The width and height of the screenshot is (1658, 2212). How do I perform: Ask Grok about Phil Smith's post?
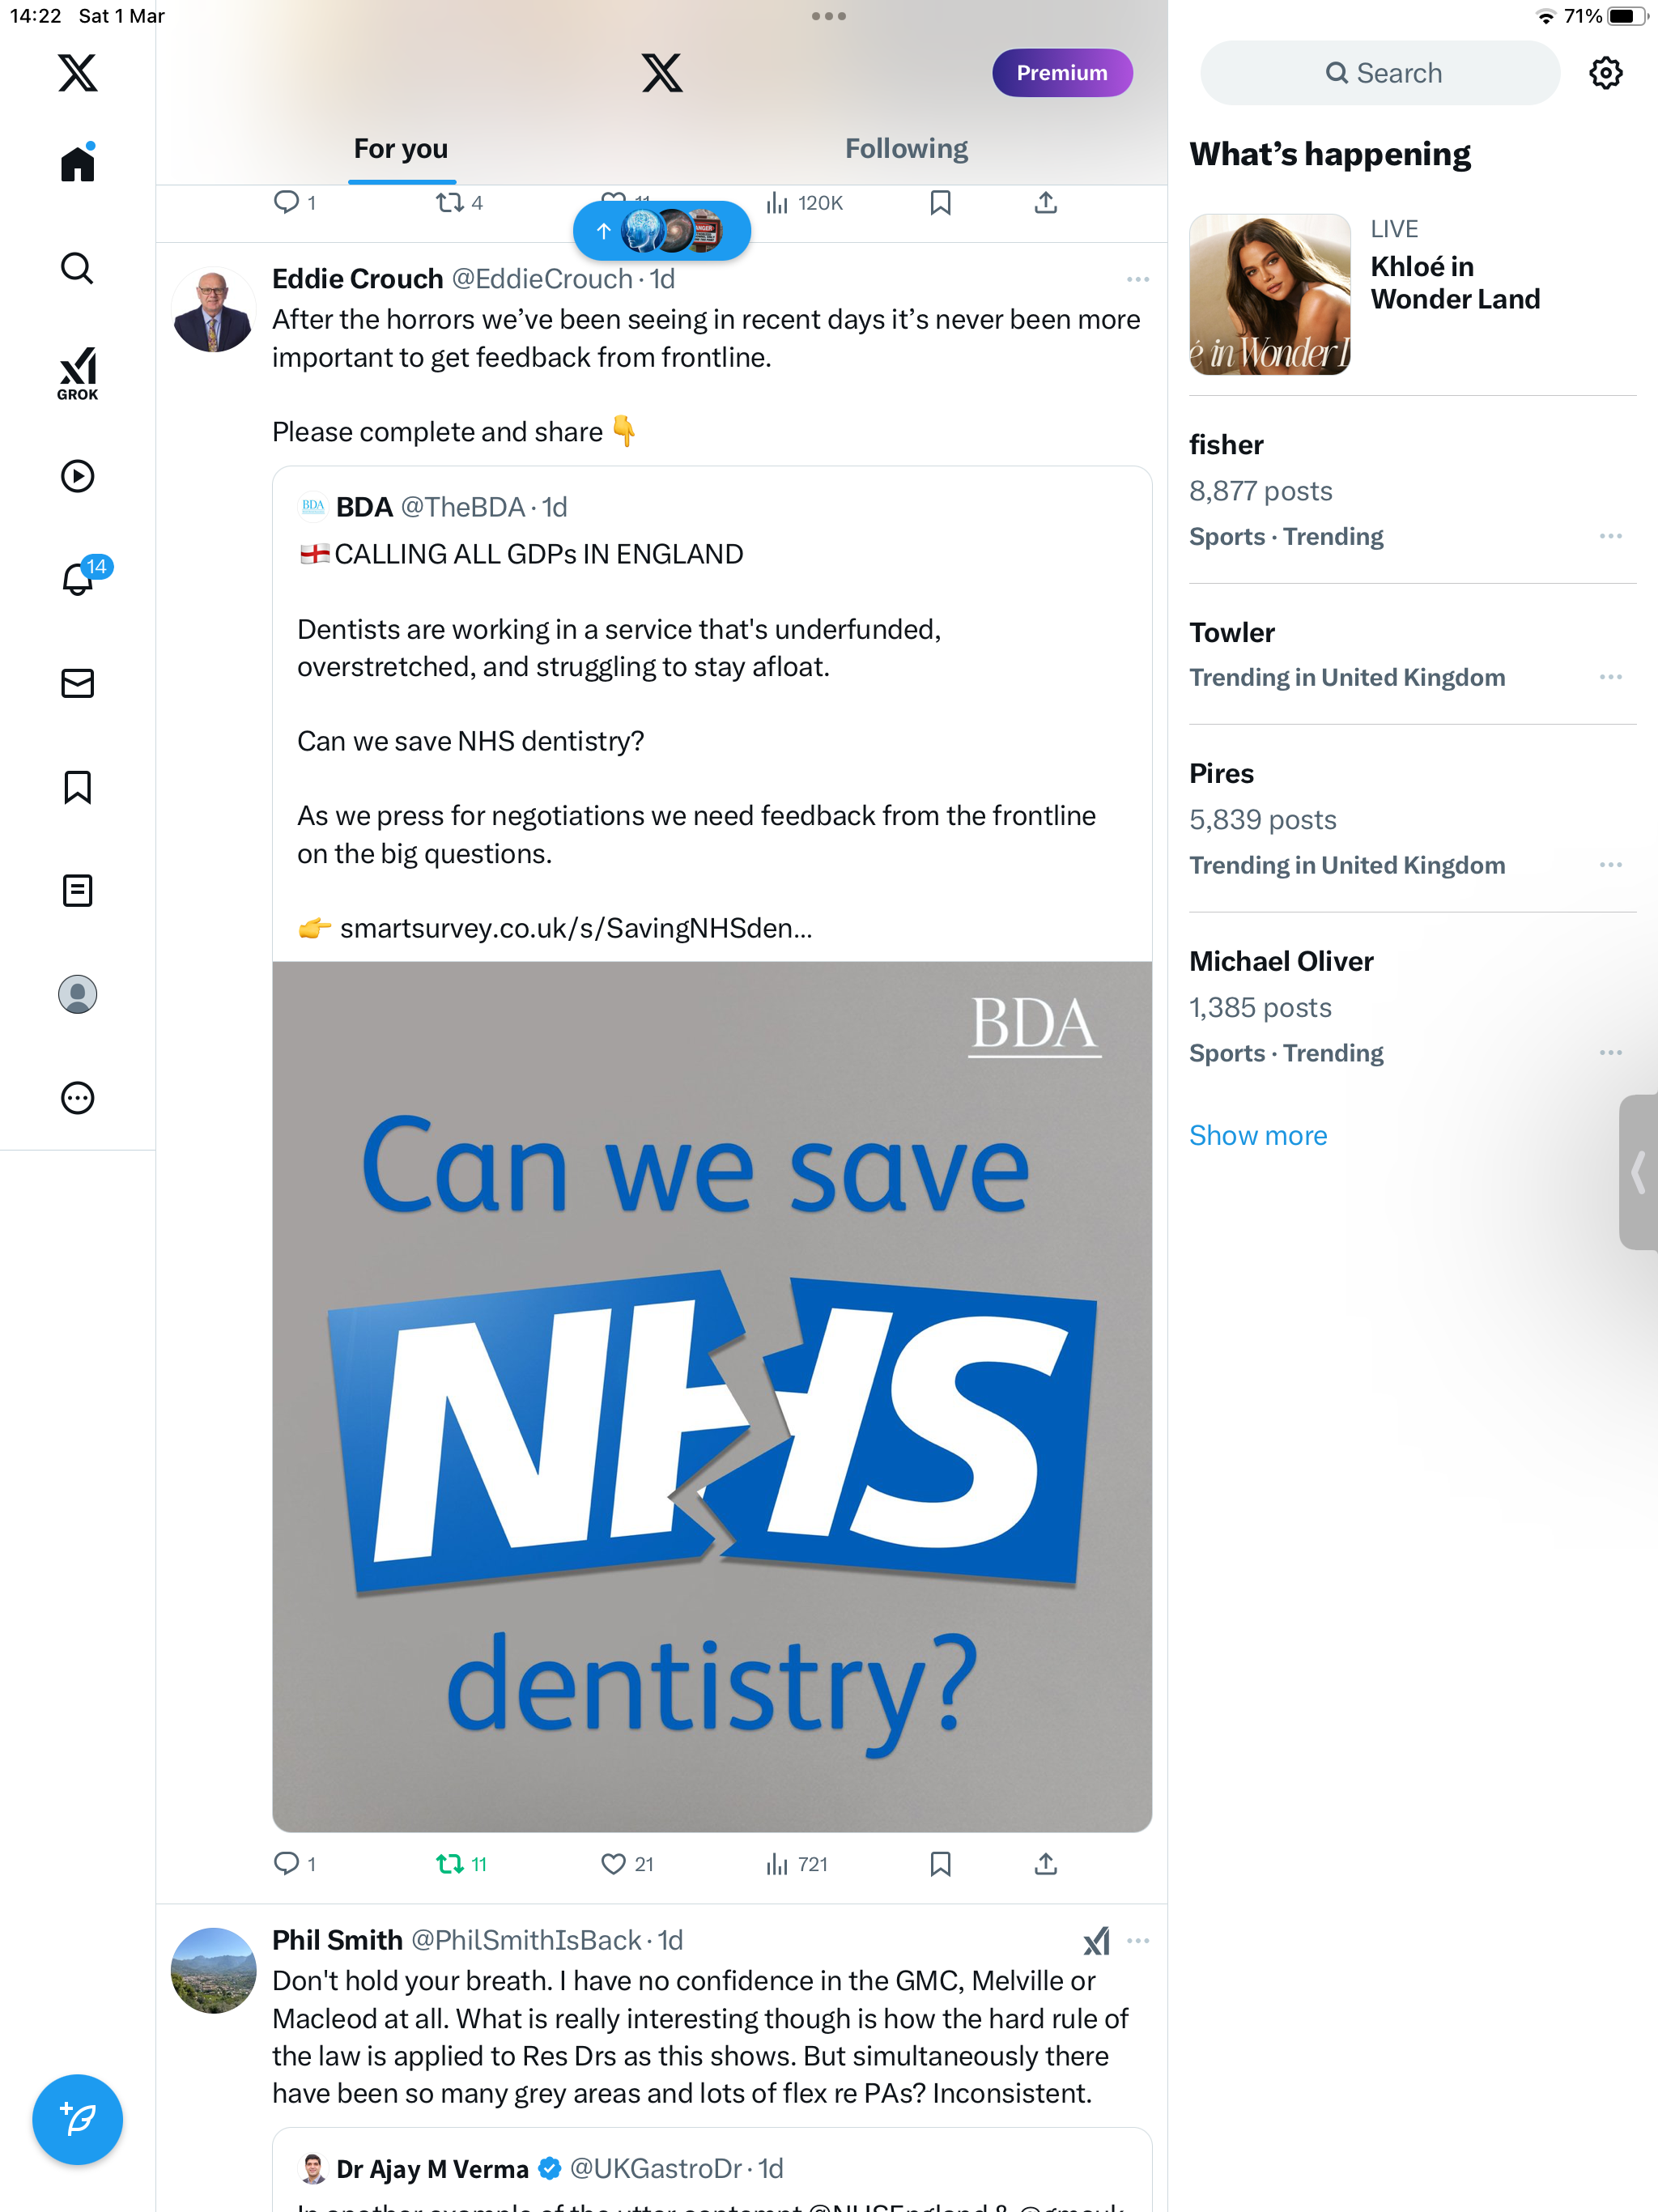point(1096,1941)
